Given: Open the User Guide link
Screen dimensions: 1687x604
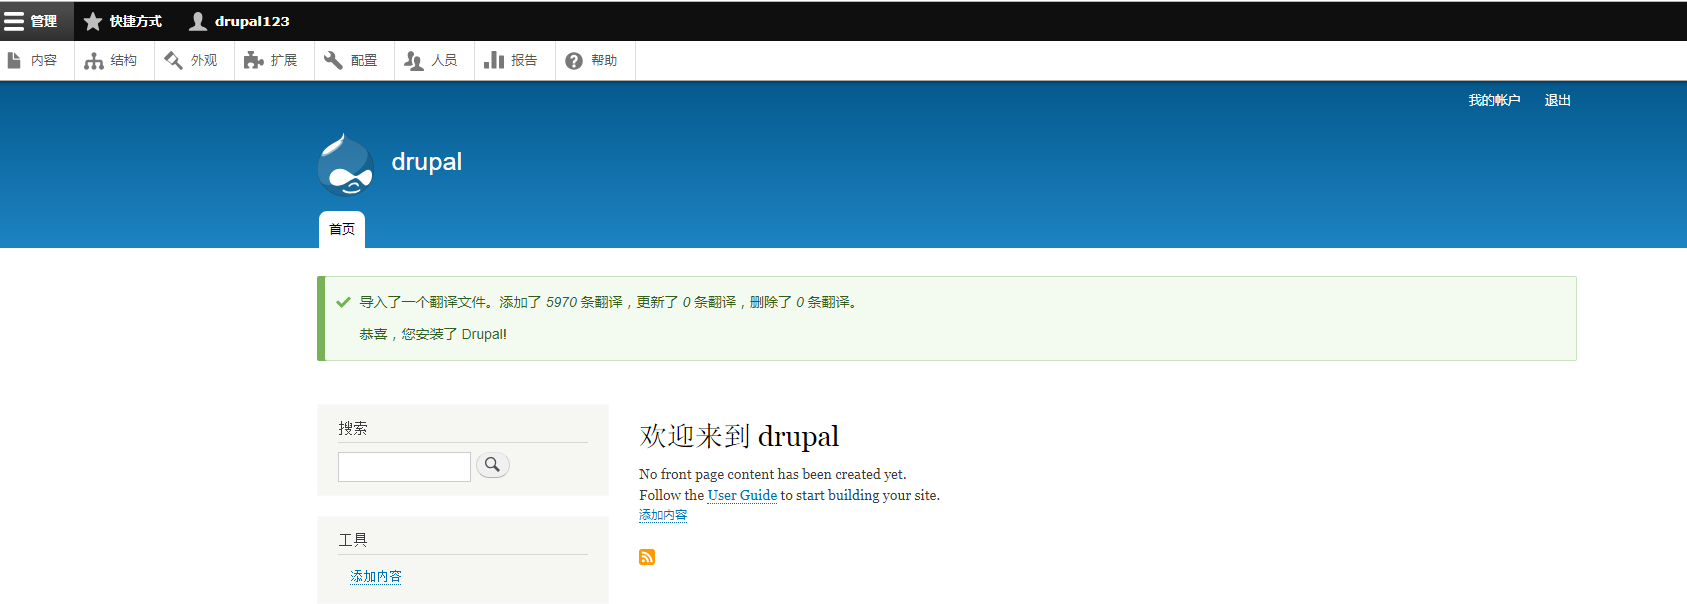Looking at the screenshot, I should (x=742, y=495).
